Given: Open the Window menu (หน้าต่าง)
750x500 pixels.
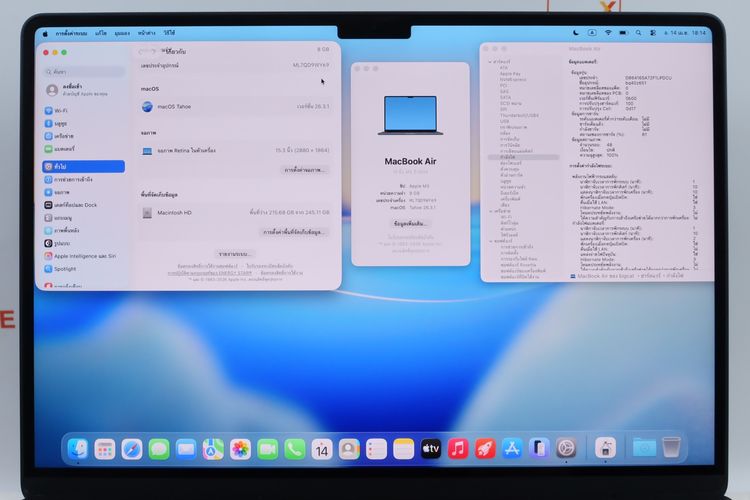Looking at the screenshot, I should [x=146, y=33].
